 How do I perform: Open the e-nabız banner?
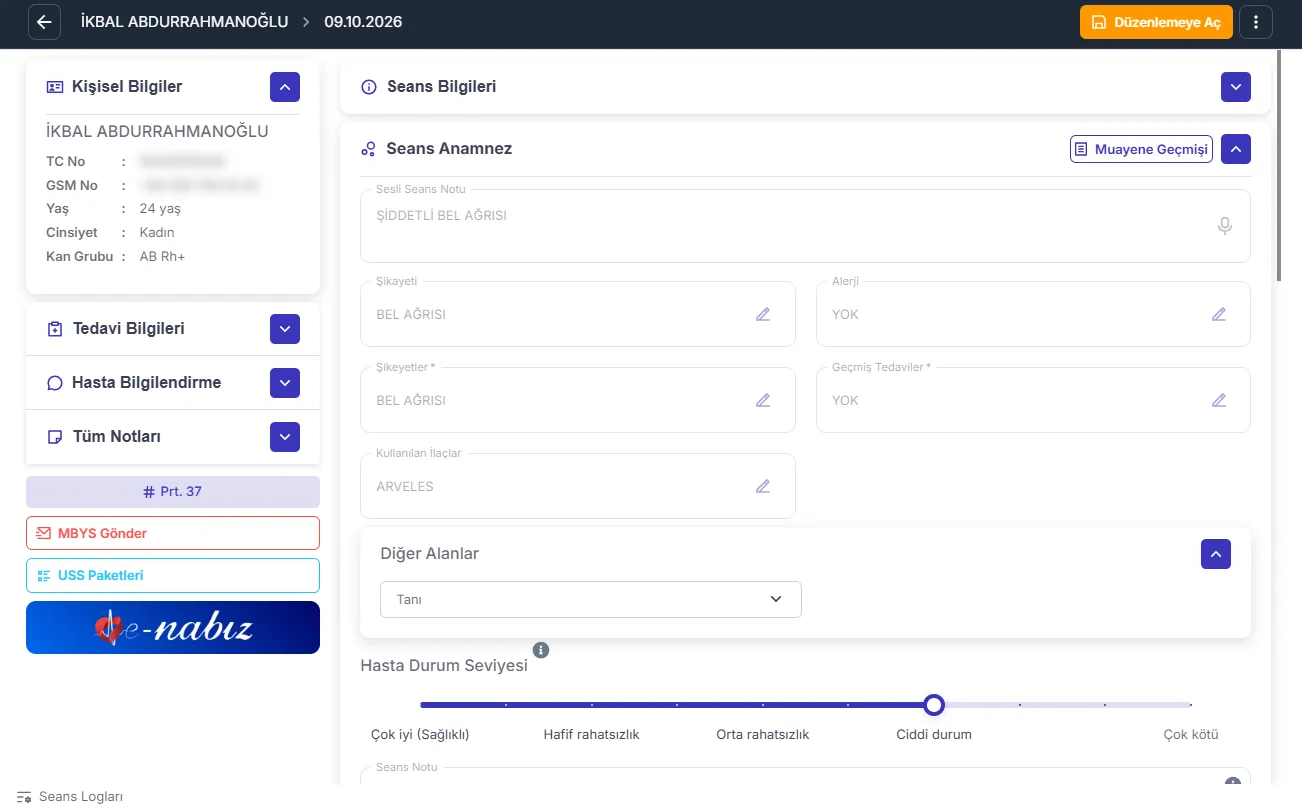(x=173, y=627)
